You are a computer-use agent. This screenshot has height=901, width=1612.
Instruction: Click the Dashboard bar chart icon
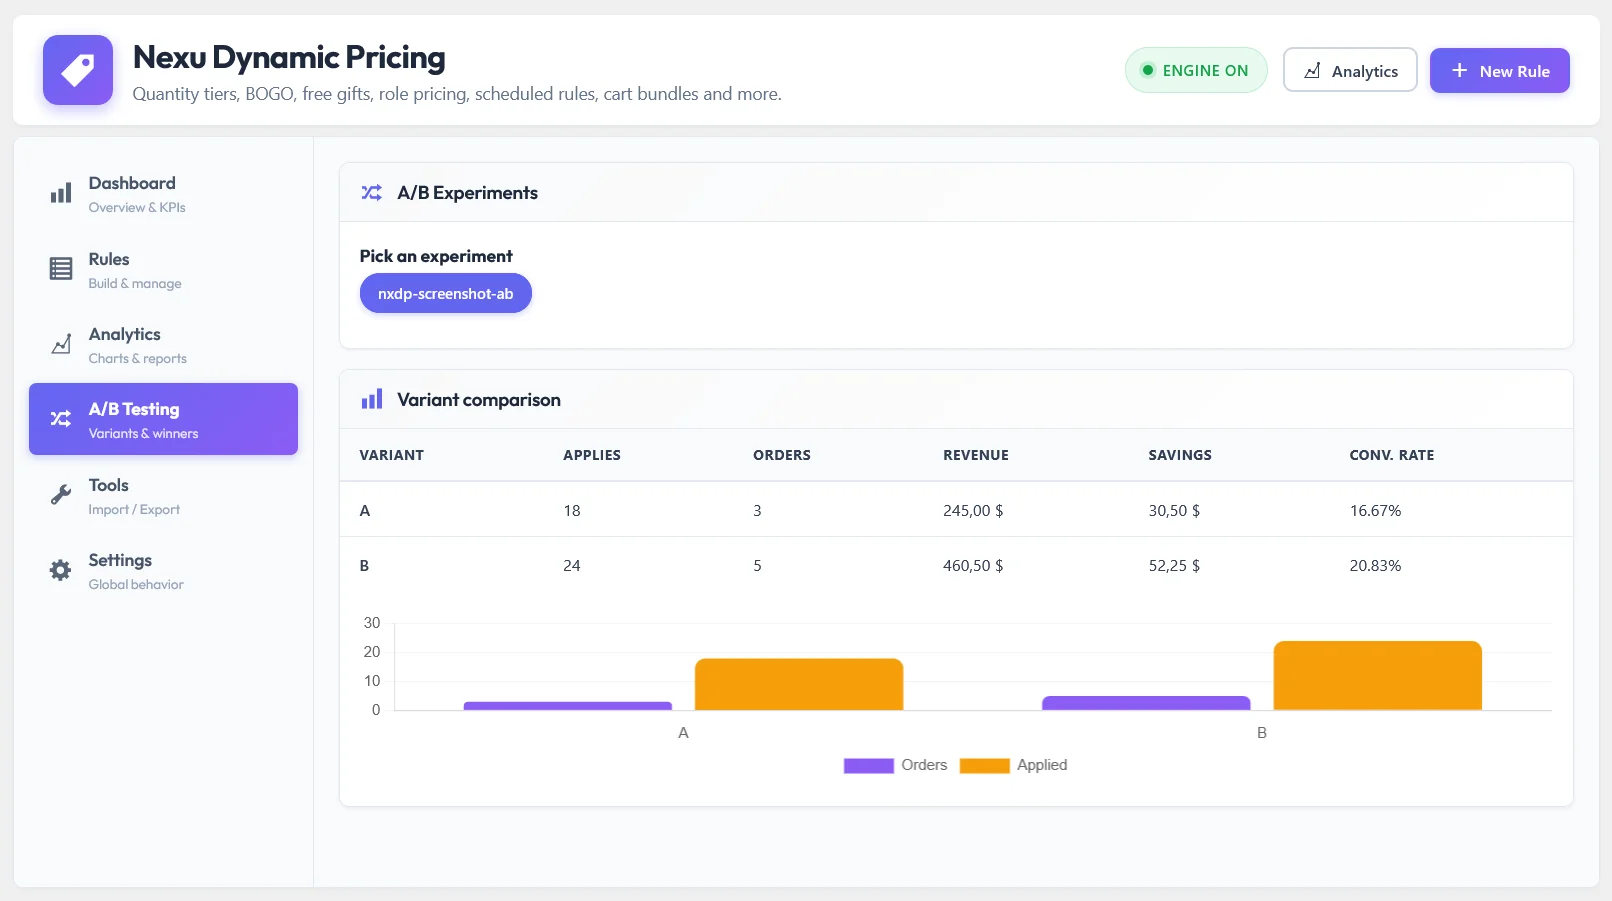[x=61, y=194]
